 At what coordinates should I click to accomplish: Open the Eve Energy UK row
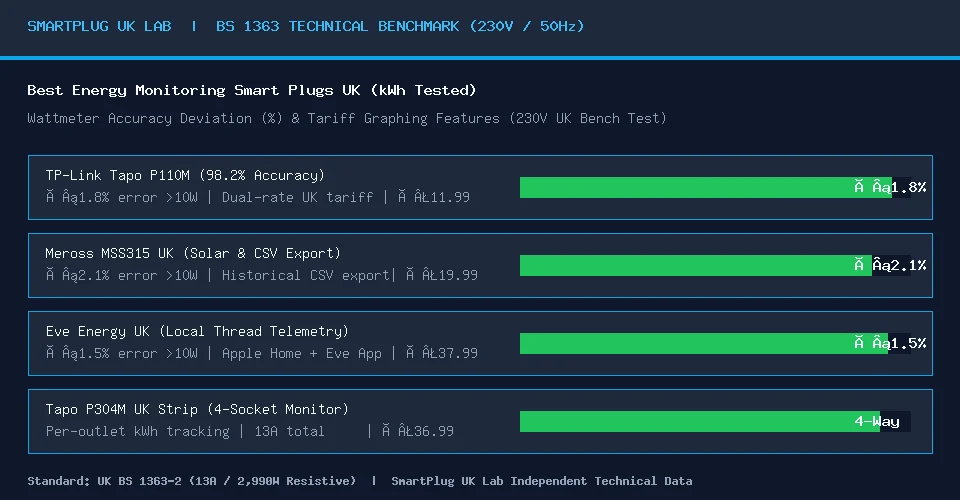480,343
